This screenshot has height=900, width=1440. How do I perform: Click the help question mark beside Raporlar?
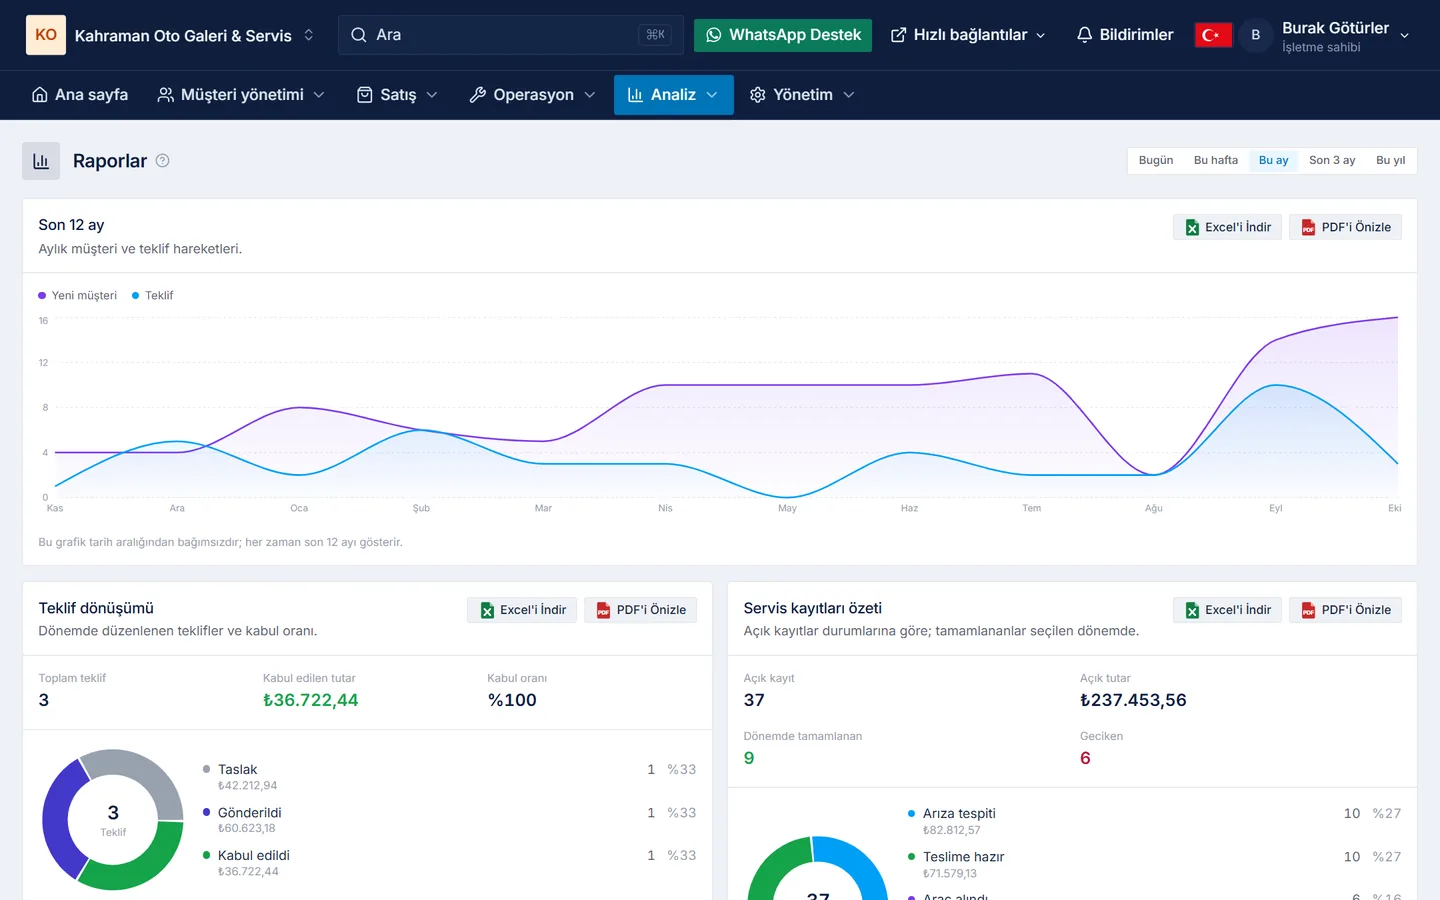tap(162, 161)
